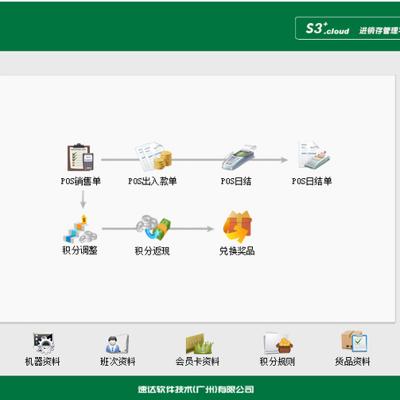Open the 兑换奖品 gift box icon
Image resolution: width=400 pixels, height=400 pixels.
pyautogui.click(x=237, y=226)
